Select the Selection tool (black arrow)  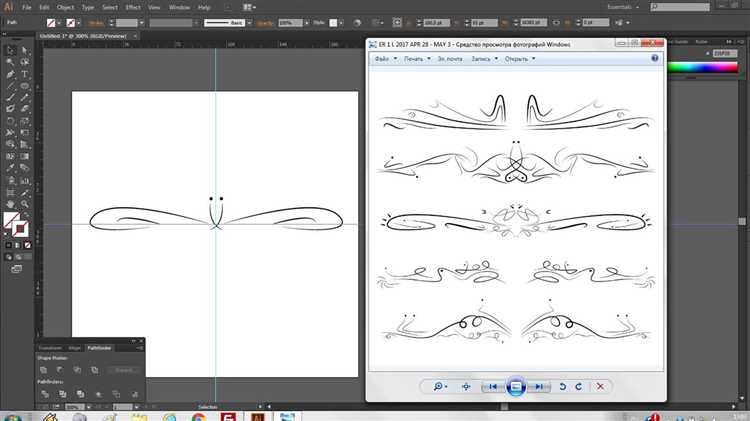click(x=11, y=51)
